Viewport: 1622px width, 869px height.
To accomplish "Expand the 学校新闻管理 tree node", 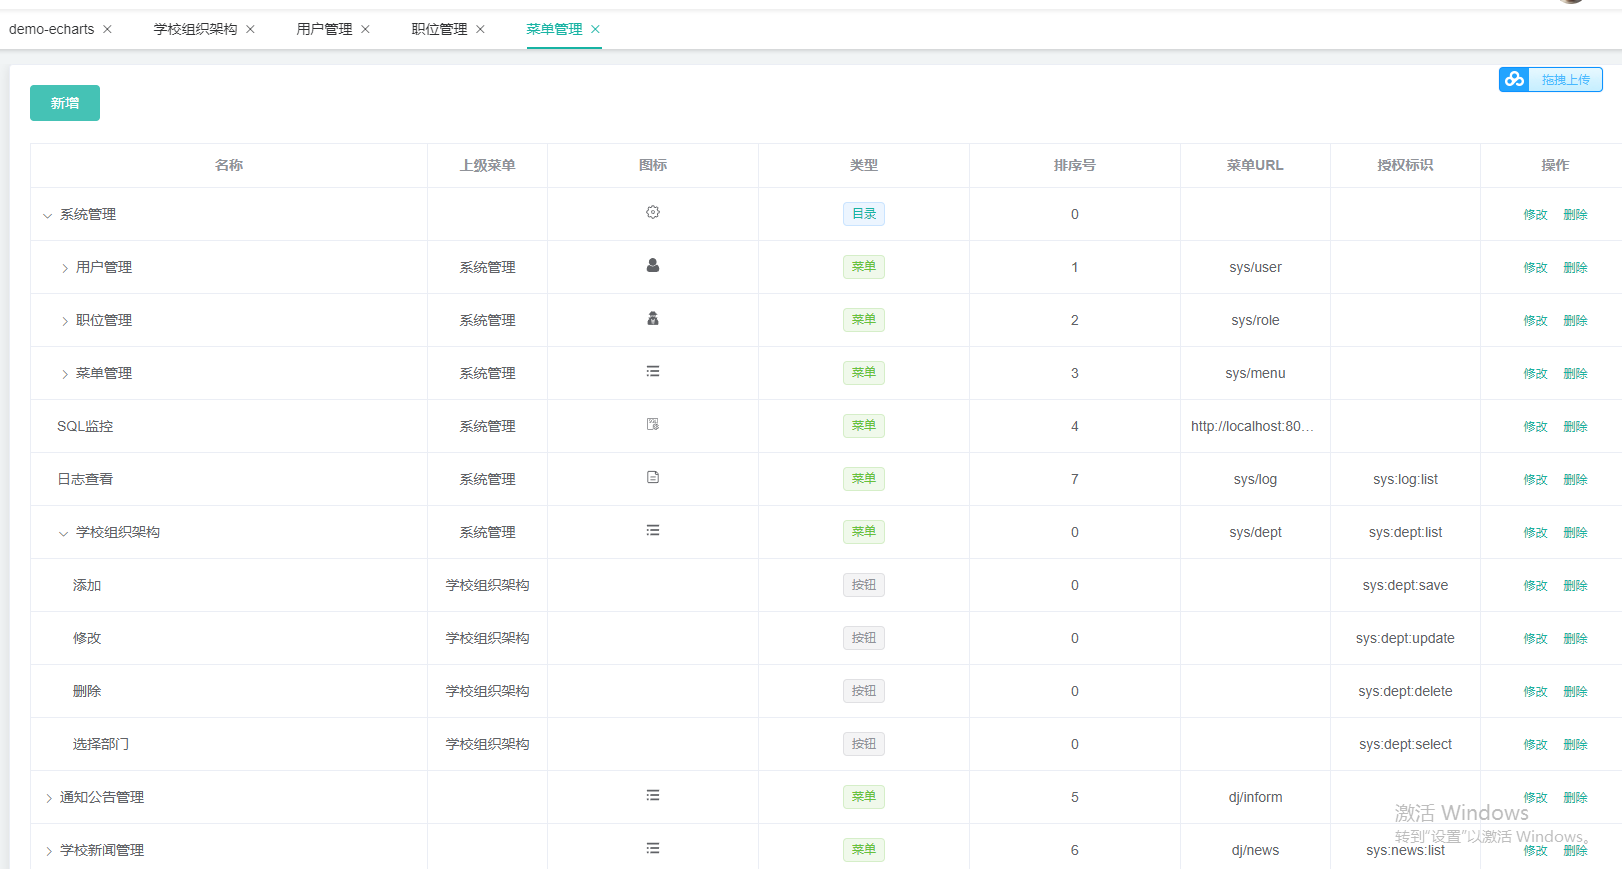I will pos(48,851).
